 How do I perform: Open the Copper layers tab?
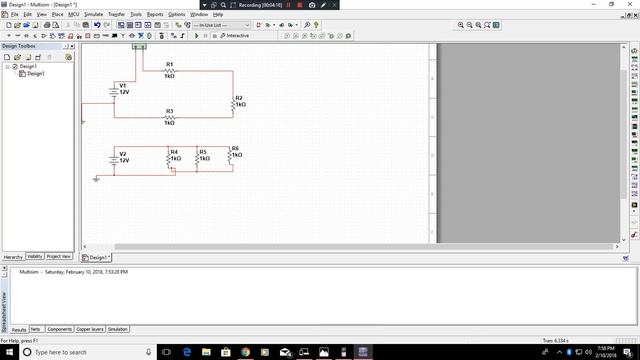(90, 329)
